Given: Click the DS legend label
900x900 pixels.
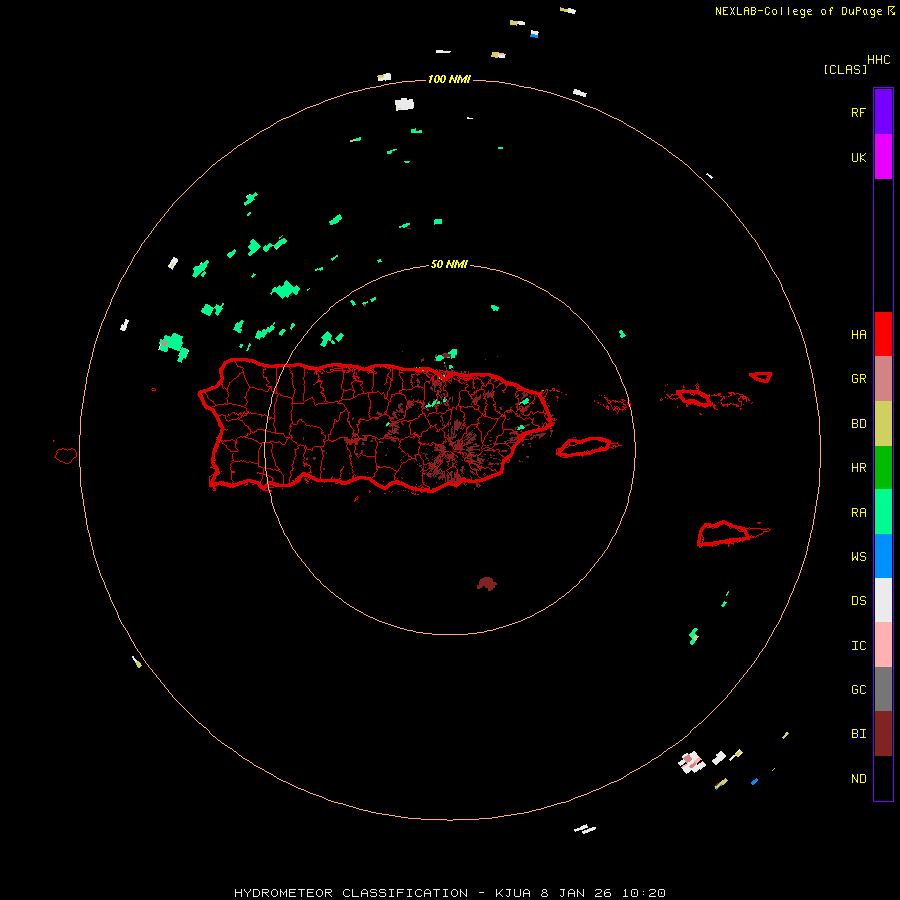Looking at the screenshot, I should 858,601.
